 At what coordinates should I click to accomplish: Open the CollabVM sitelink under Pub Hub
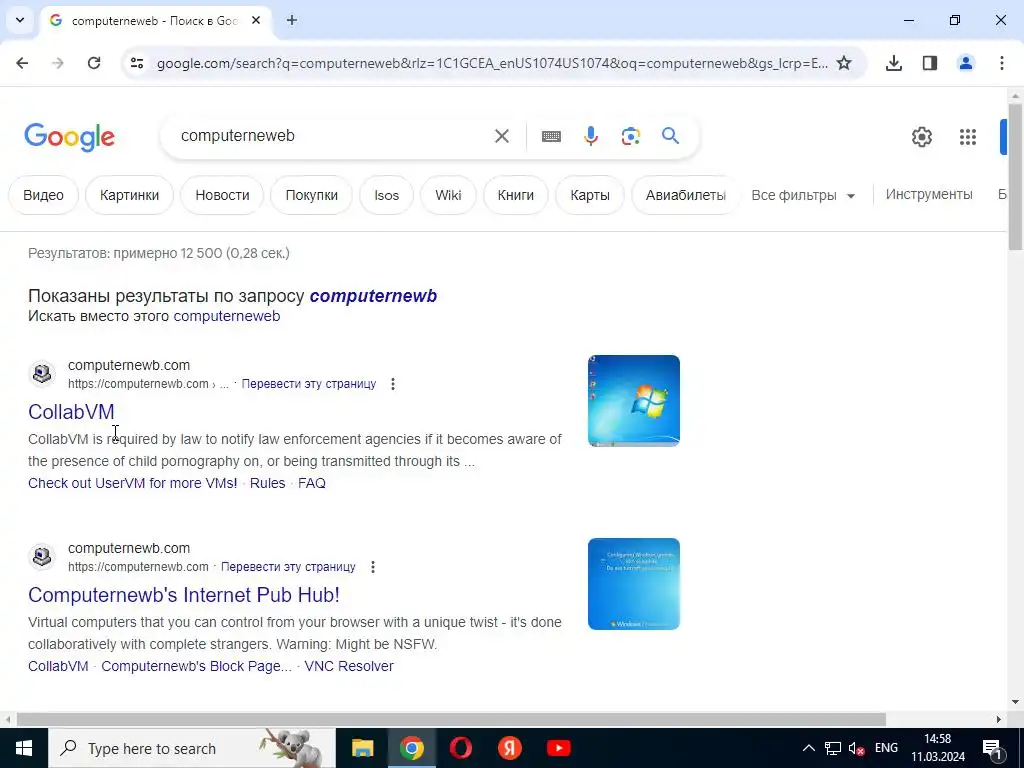pos(58,666)
